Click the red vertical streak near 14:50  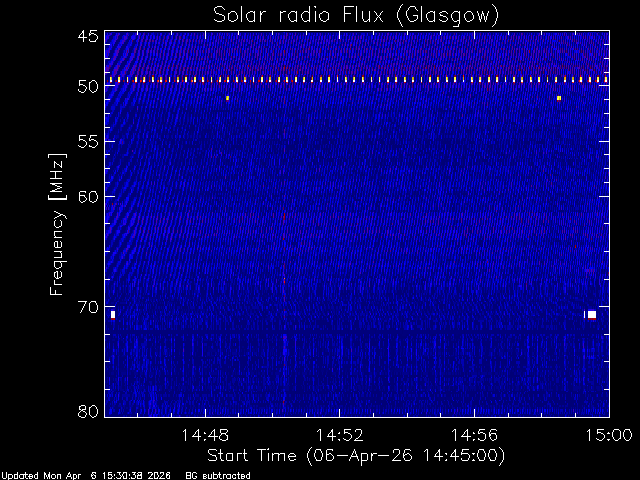[x=284, y=265]
